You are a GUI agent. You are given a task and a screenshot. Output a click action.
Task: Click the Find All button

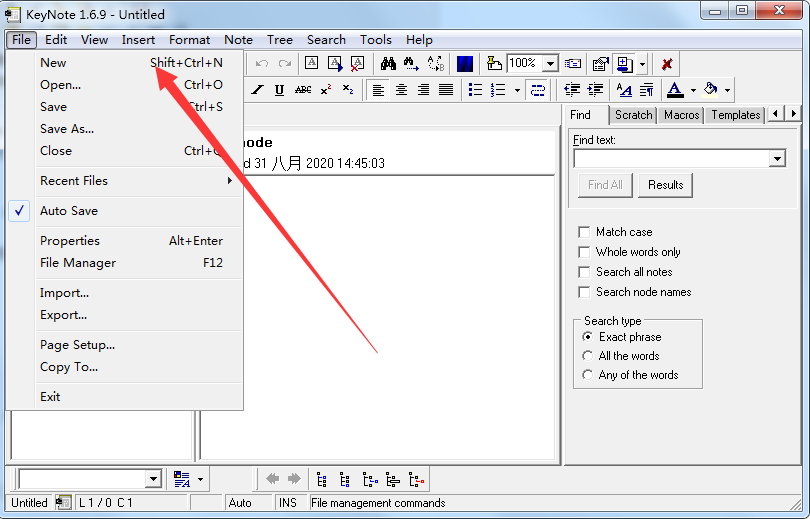click(605, 185)
